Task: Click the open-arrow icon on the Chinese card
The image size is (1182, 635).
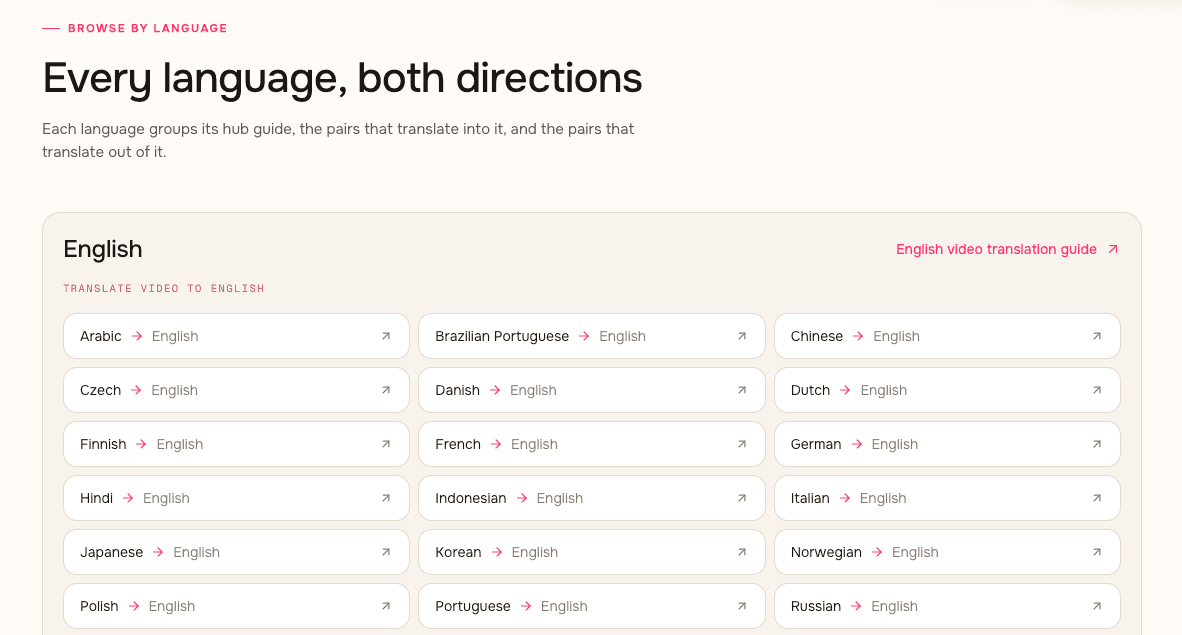Action: click(x=1097, y=336)
